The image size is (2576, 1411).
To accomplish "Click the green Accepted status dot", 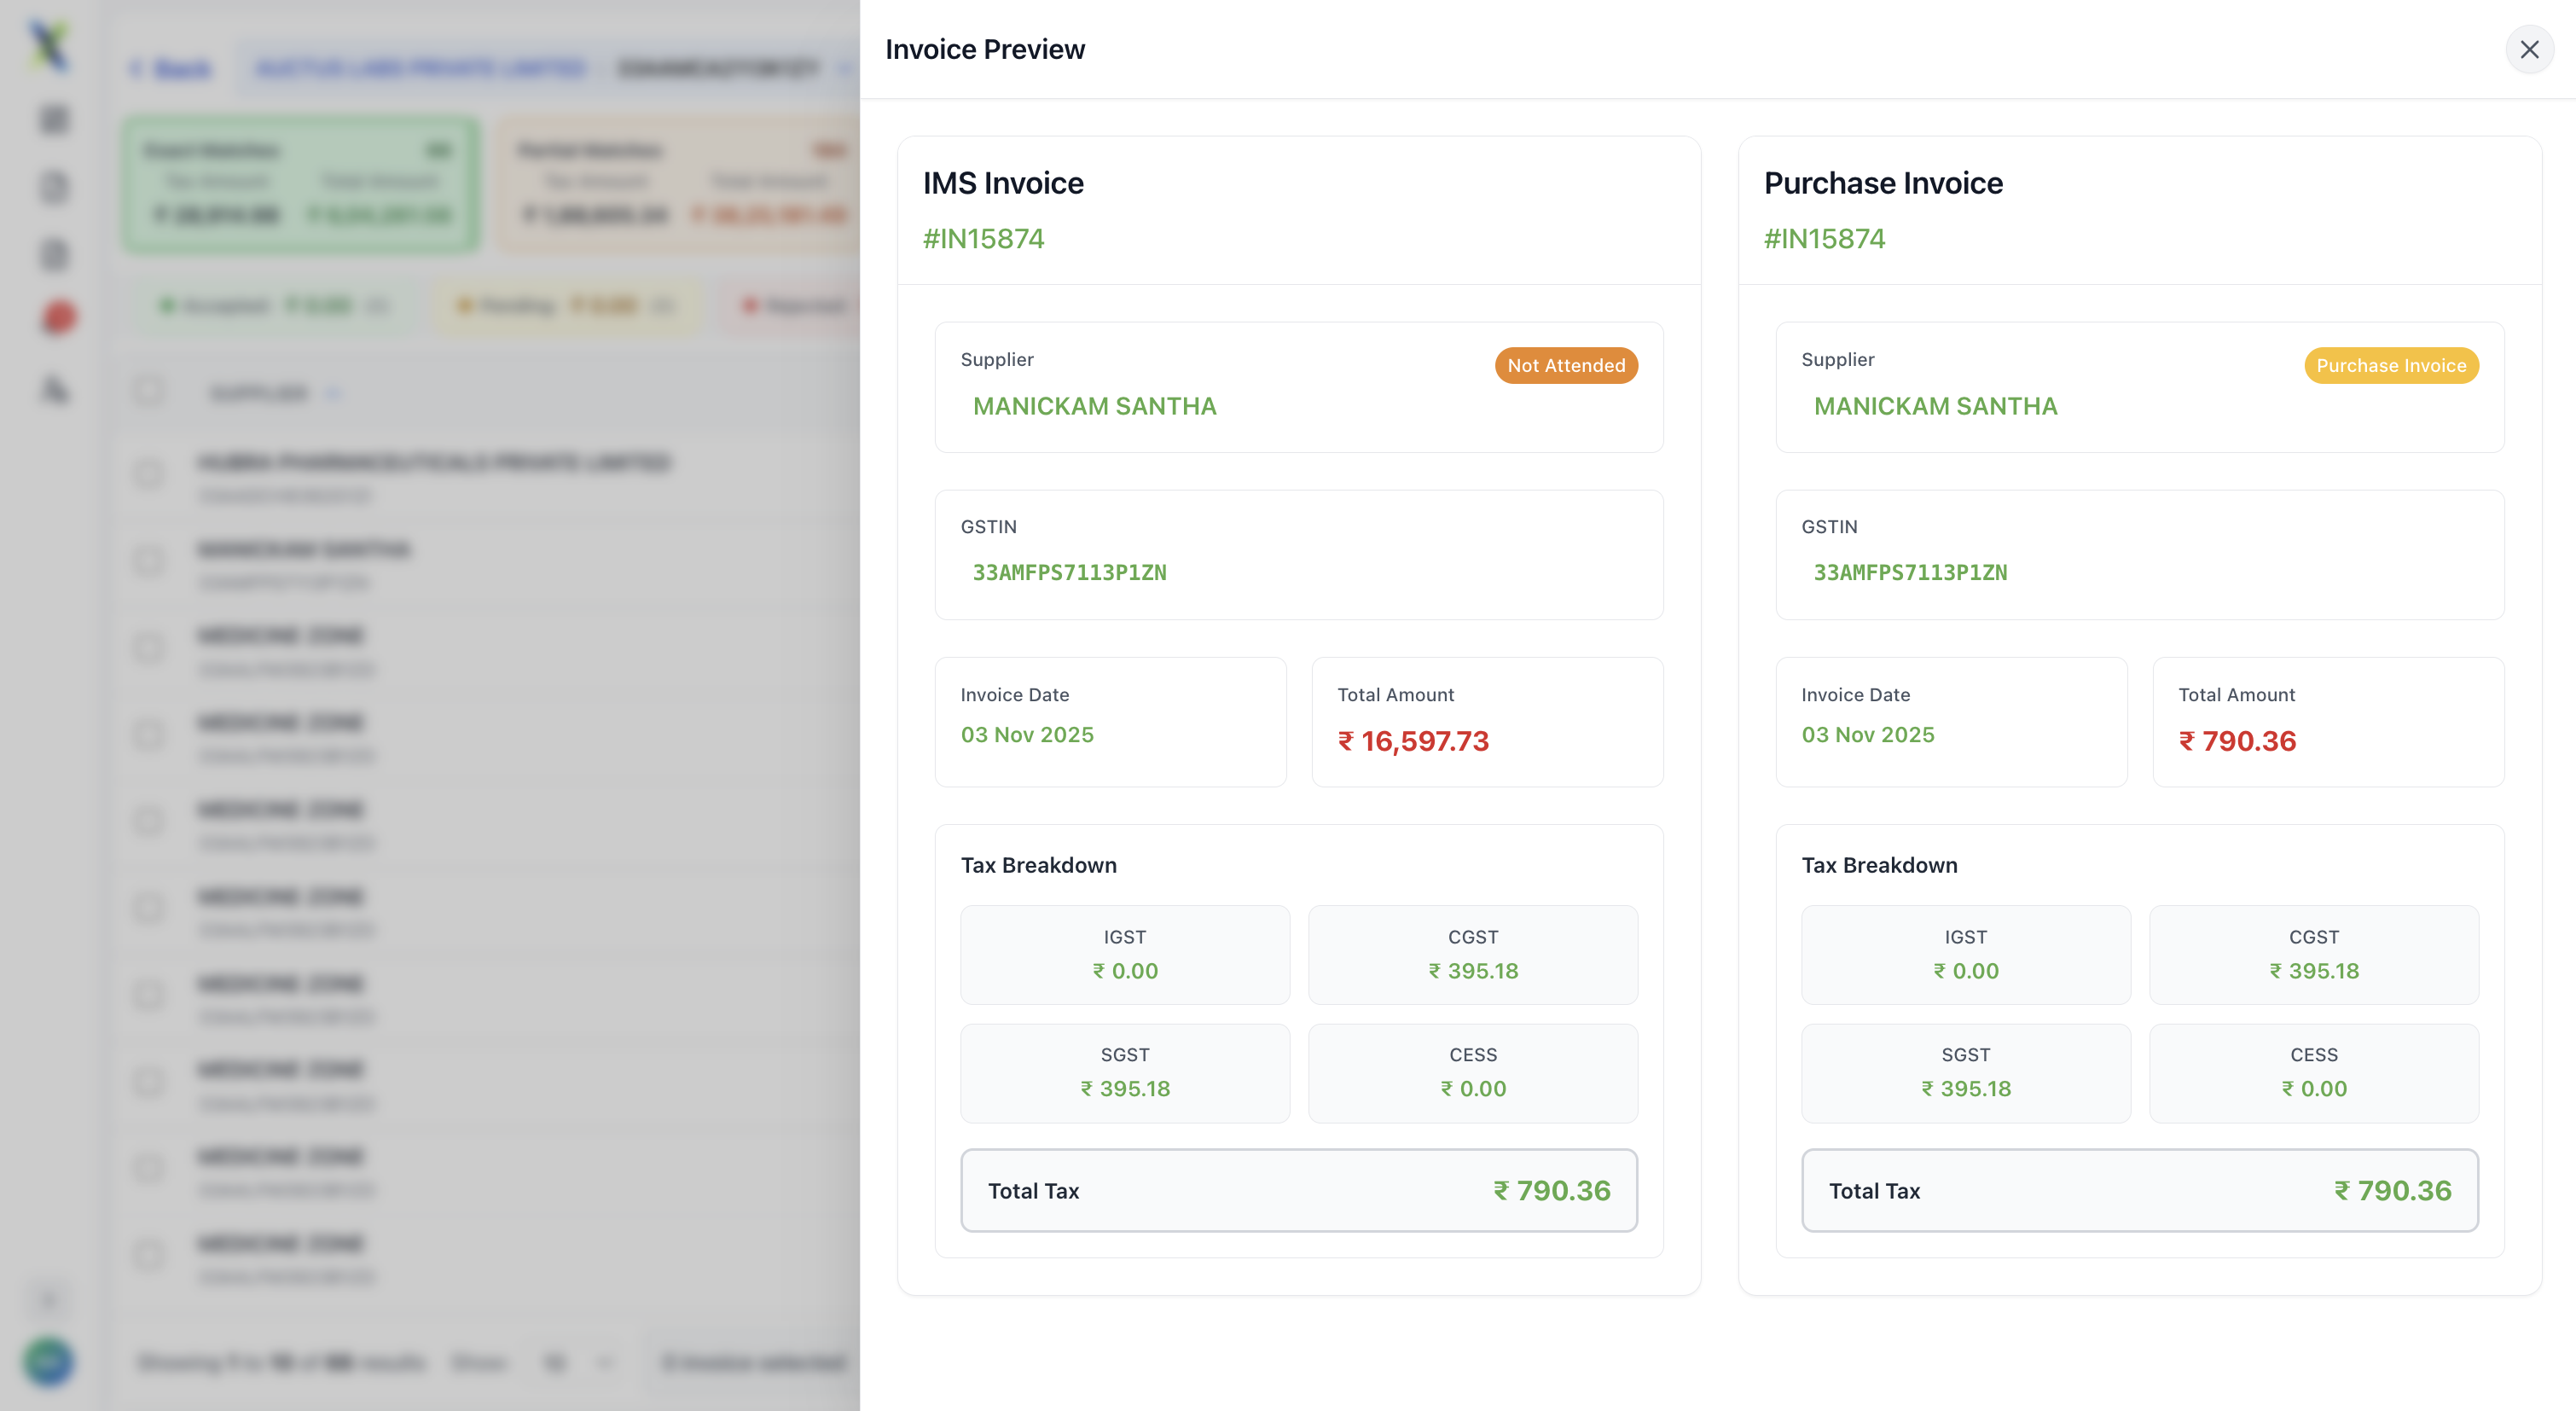I will point(170,305).
